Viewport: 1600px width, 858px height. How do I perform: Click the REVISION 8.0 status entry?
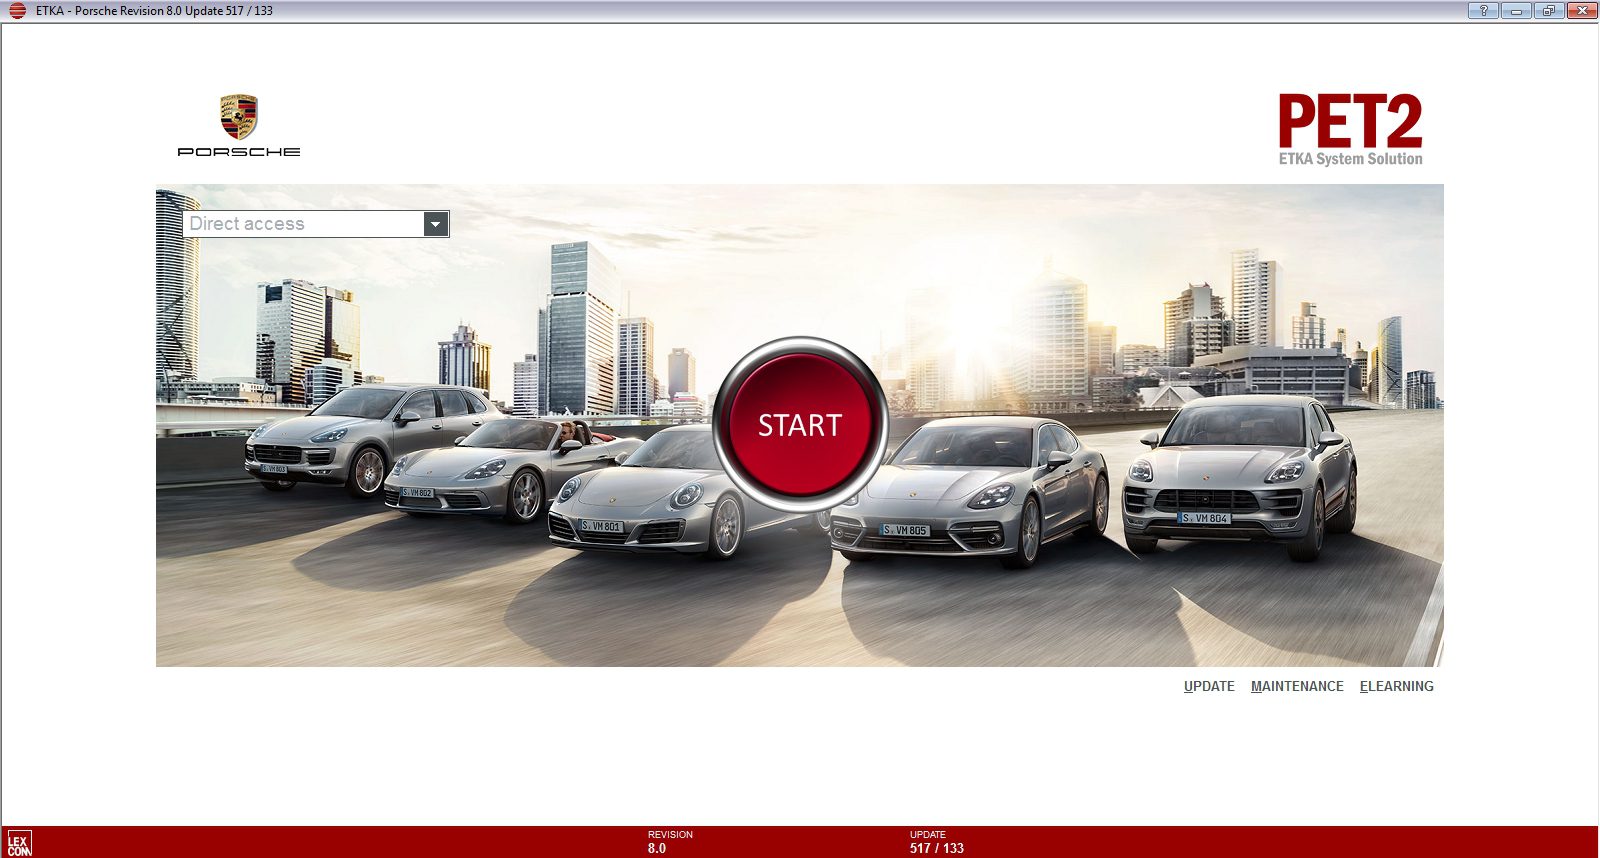[x=670, y=842]
